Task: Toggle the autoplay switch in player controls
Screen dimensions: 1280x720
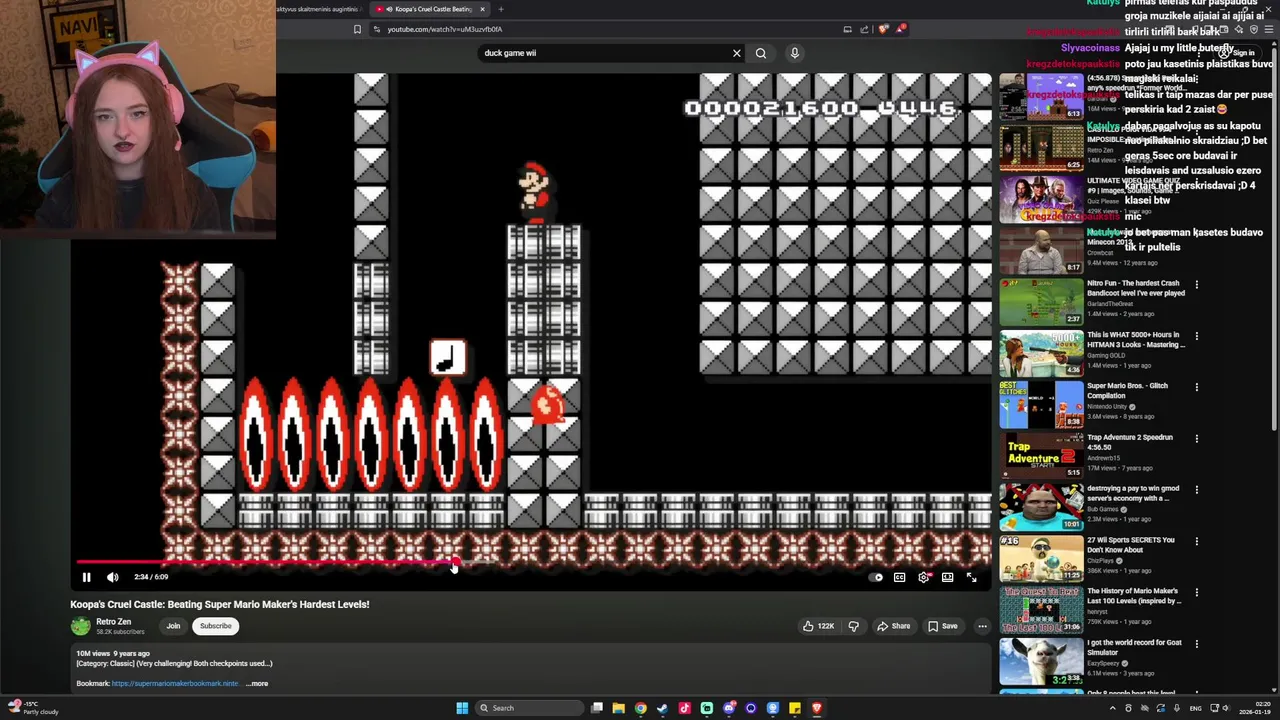Action: tap(876, 577)
